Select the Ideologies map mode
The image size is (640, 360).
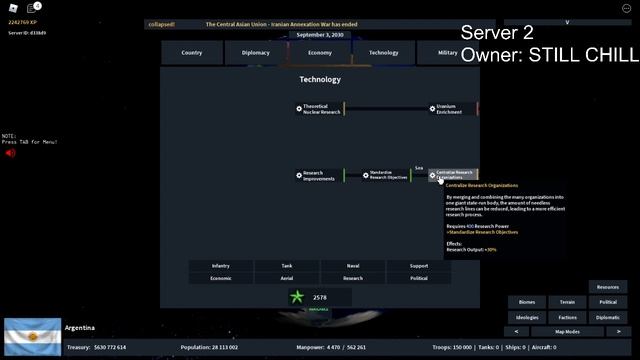point(527,318)
